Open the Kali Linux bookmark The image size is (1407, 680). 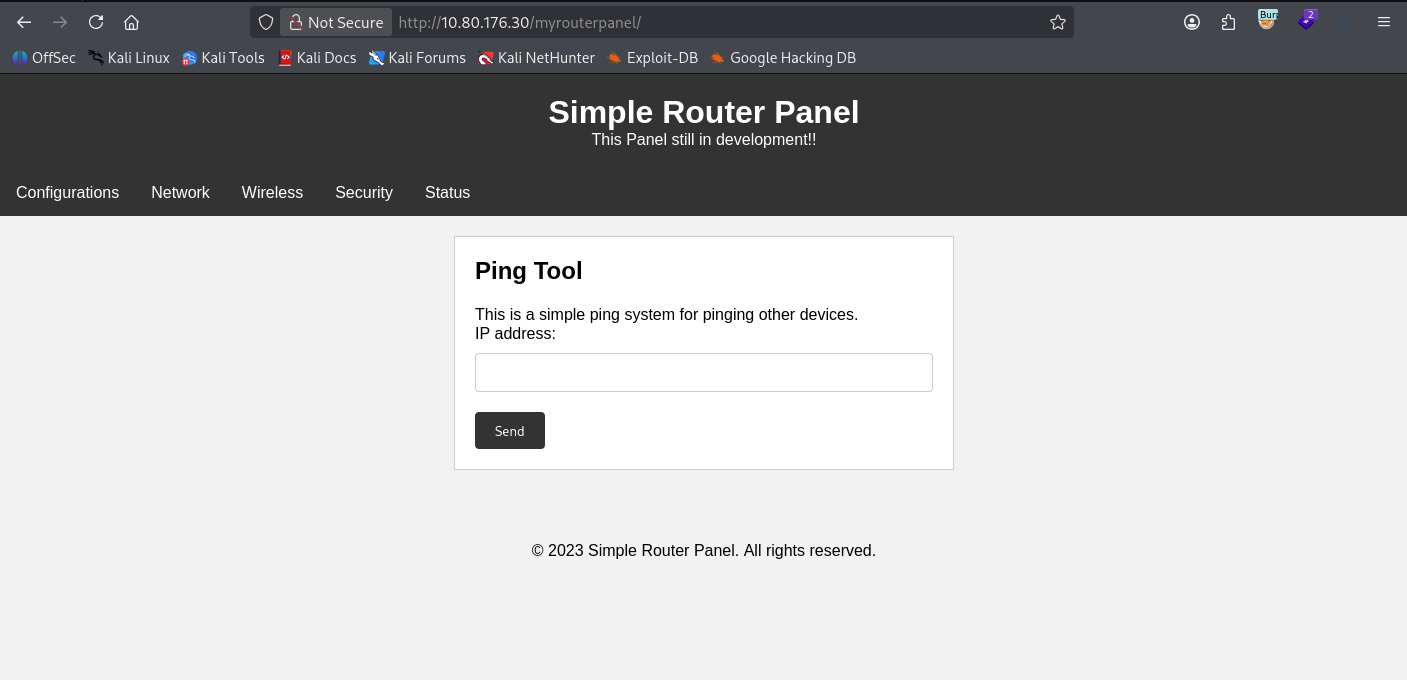129,58
